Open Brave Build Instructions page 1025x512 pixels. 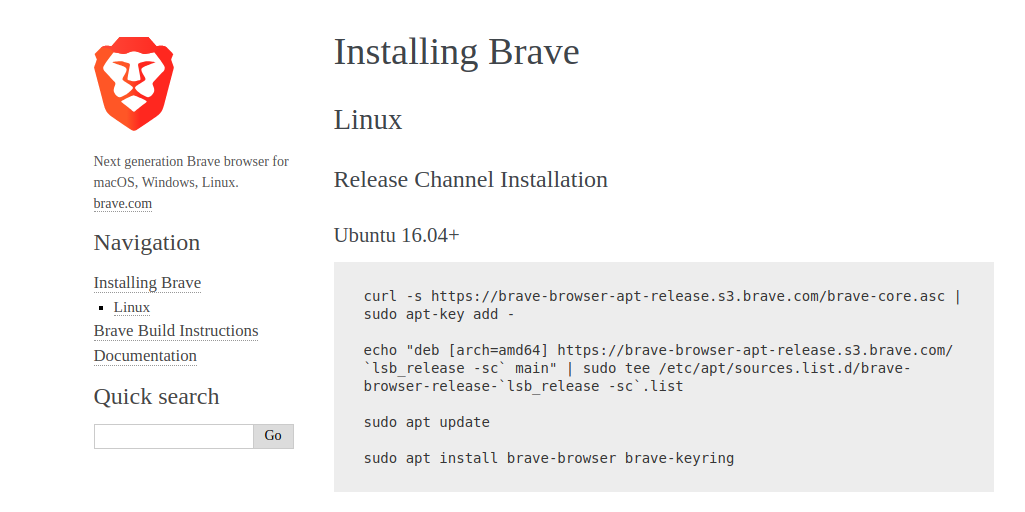coord(176,331)
